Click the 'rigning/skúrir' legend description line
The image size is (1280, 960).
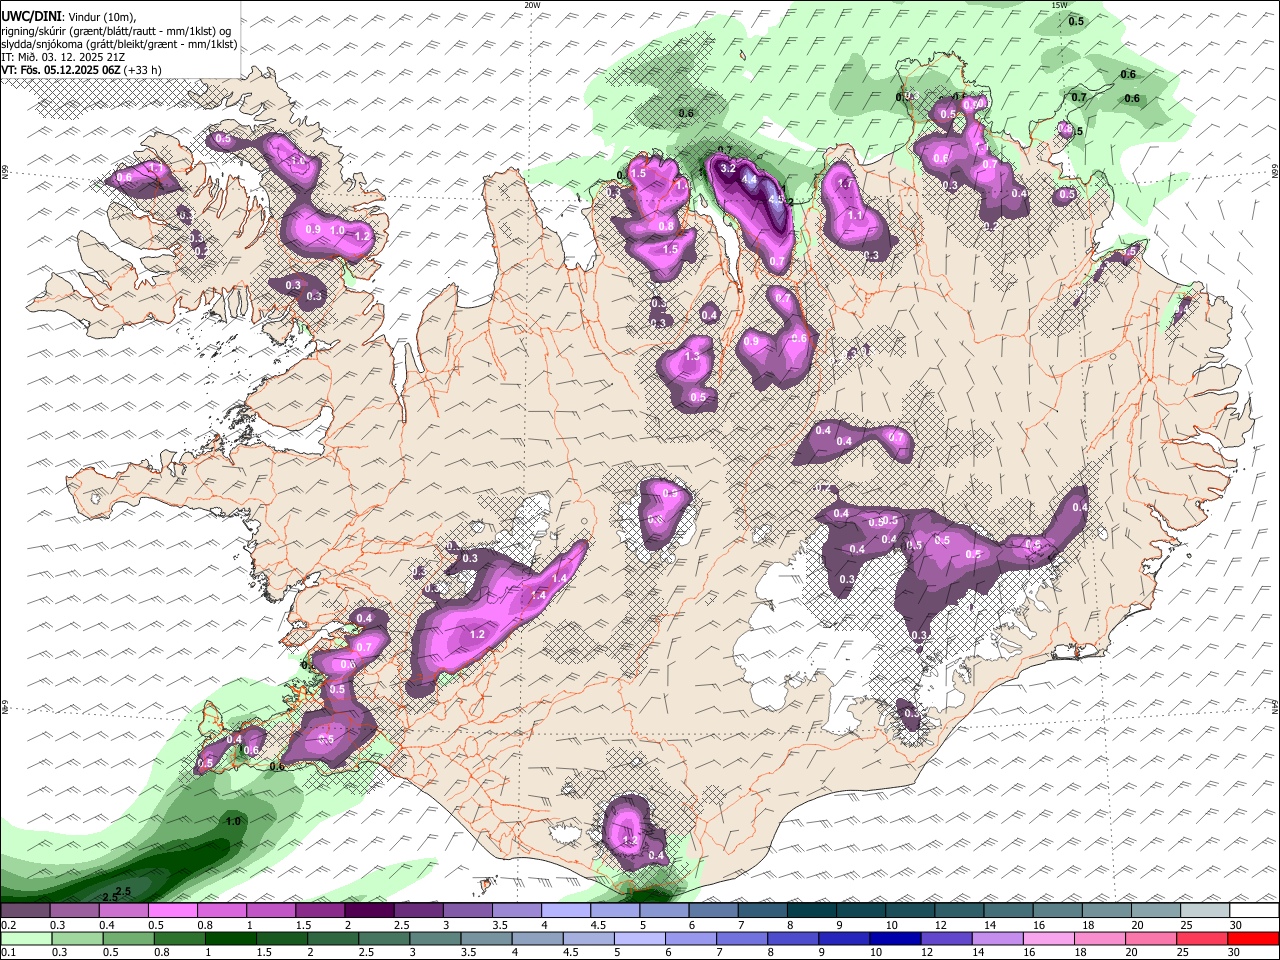click(118, 31)
